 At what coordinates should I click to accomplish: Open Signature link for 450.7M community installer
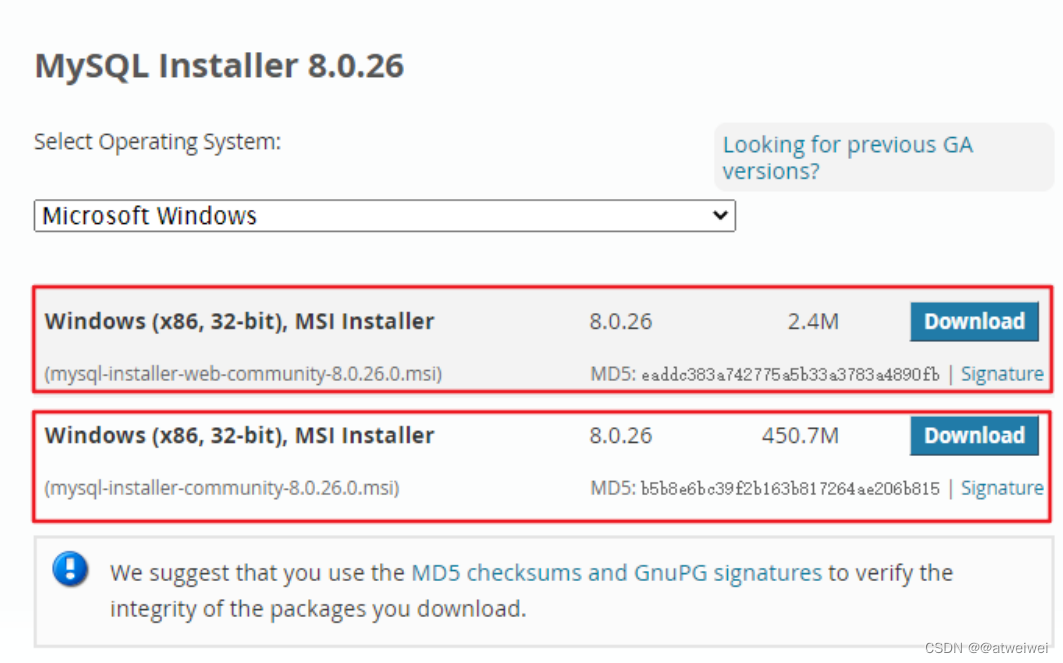point(1002,487)
